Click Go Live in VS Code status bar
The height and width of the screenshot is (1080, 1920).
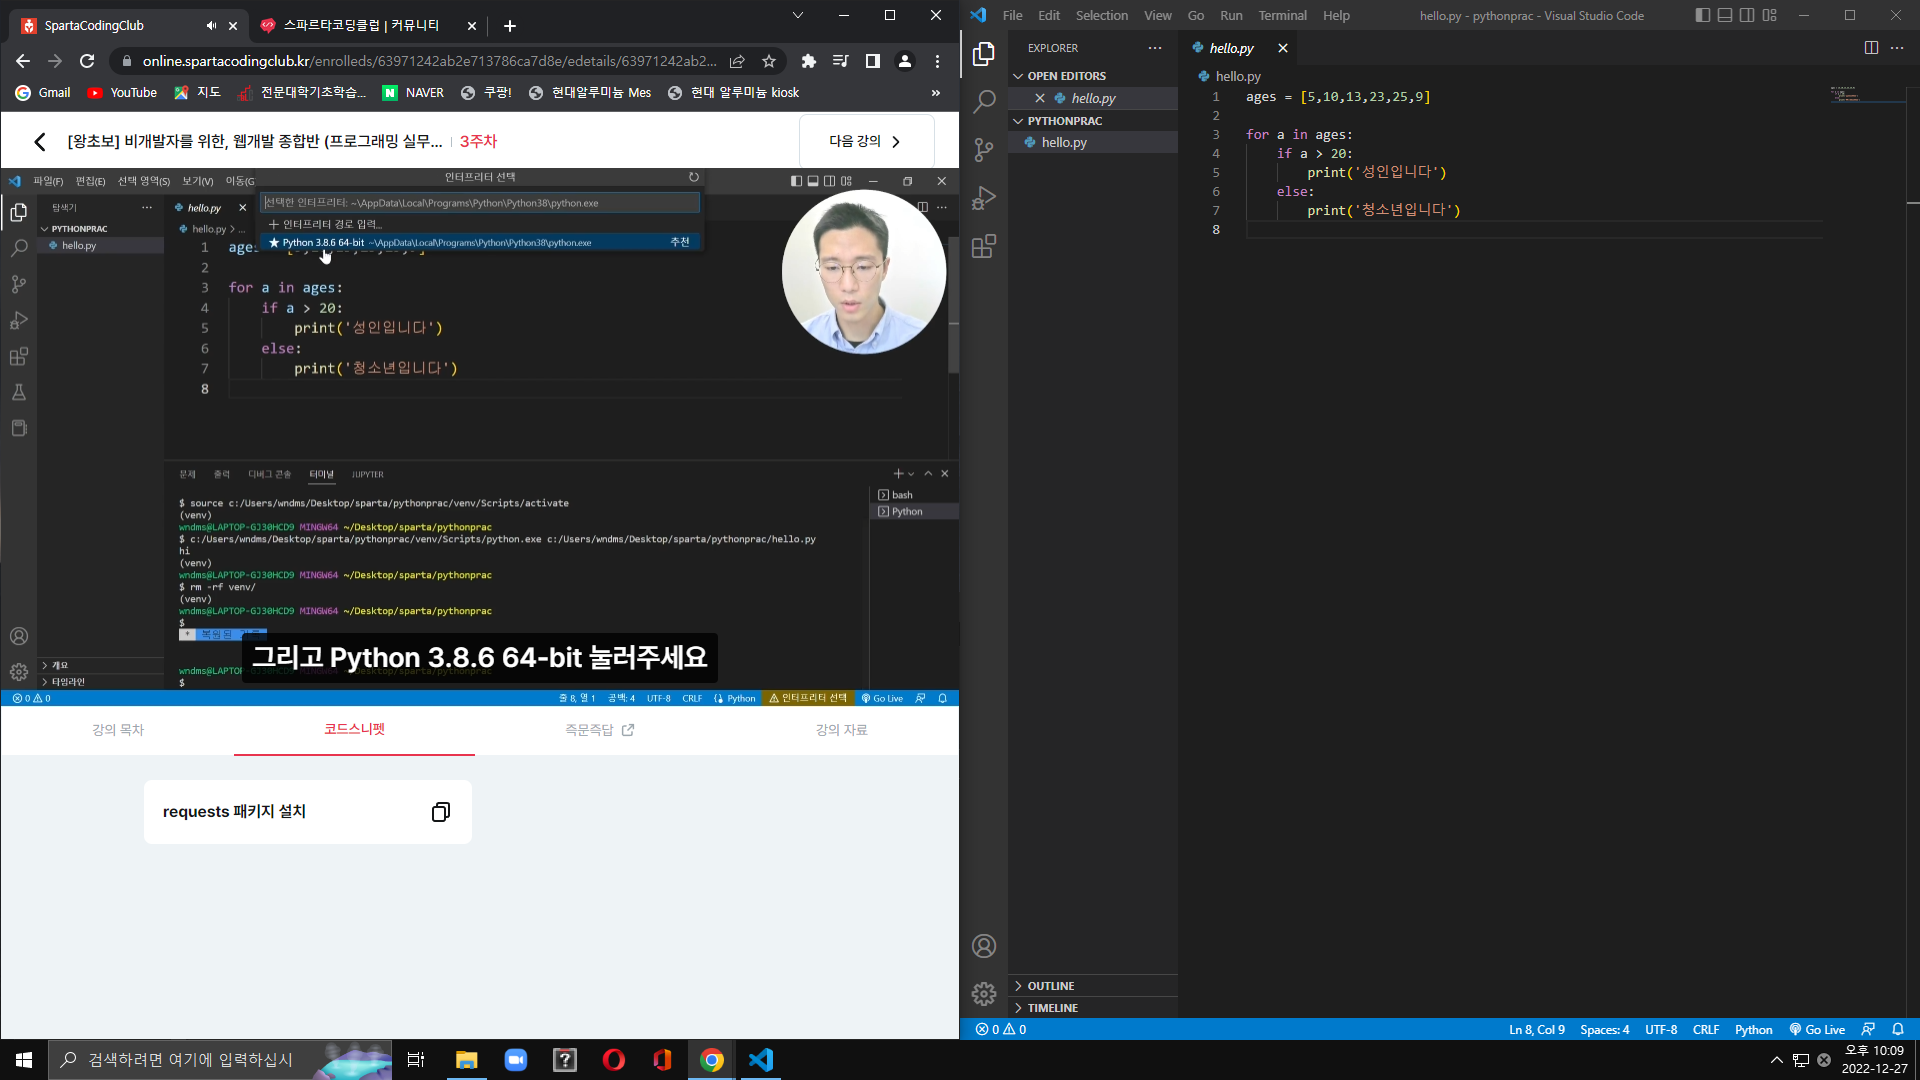coord(1817,1030)
